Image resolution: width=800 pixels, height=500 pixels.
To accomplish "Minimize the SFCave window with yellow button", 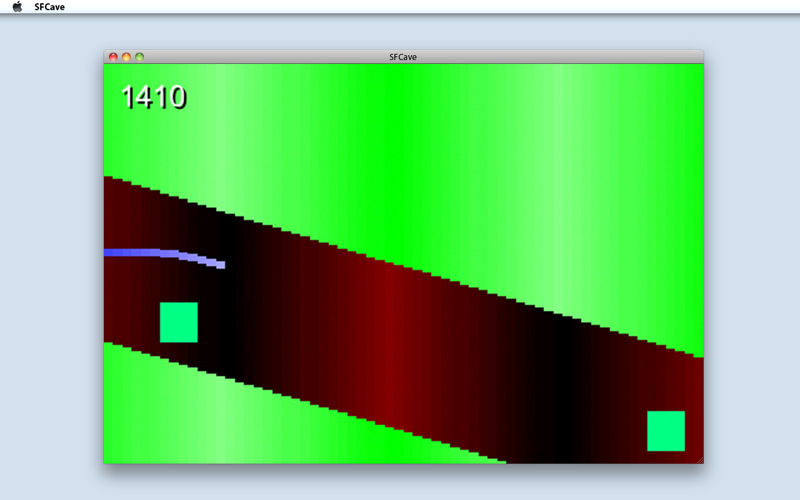I will (126, 57).
